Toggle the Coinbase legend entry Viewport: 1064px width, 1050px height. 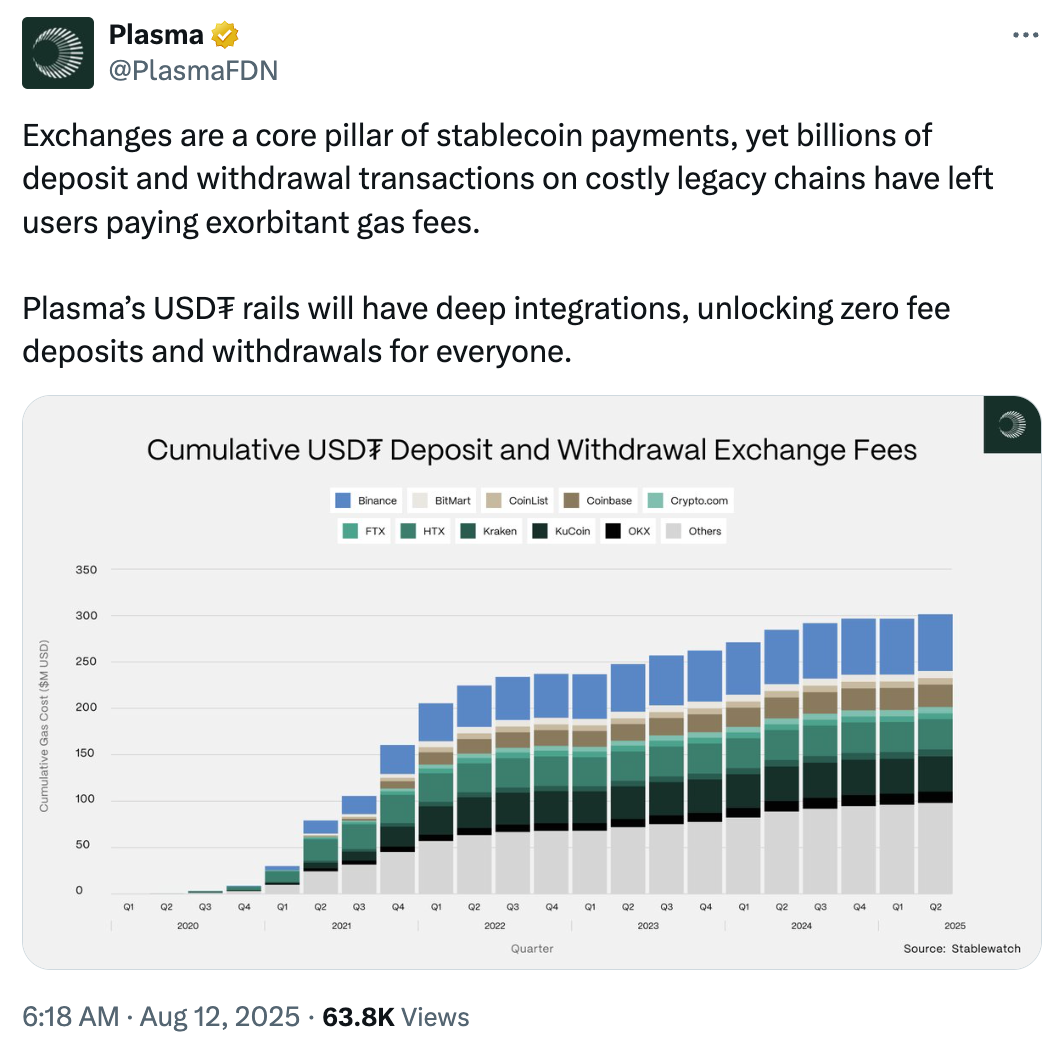coord(598,500)
